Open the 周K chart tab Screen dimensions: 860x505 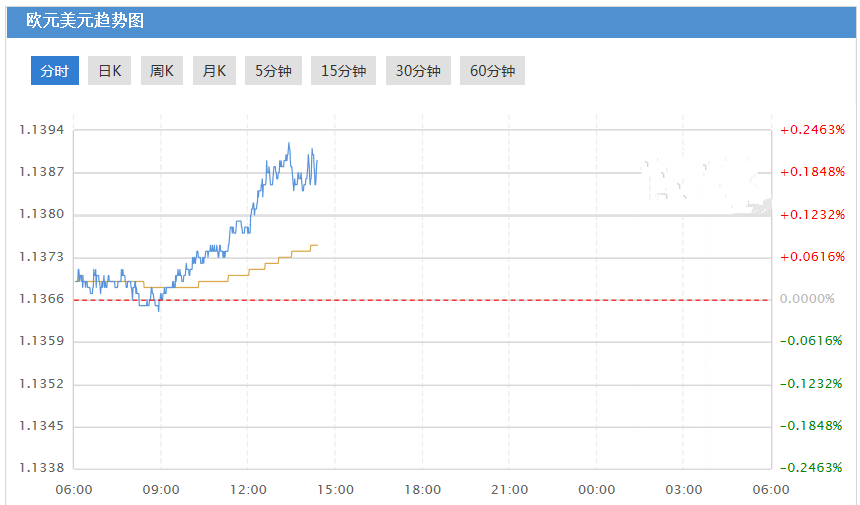(162, 71)
